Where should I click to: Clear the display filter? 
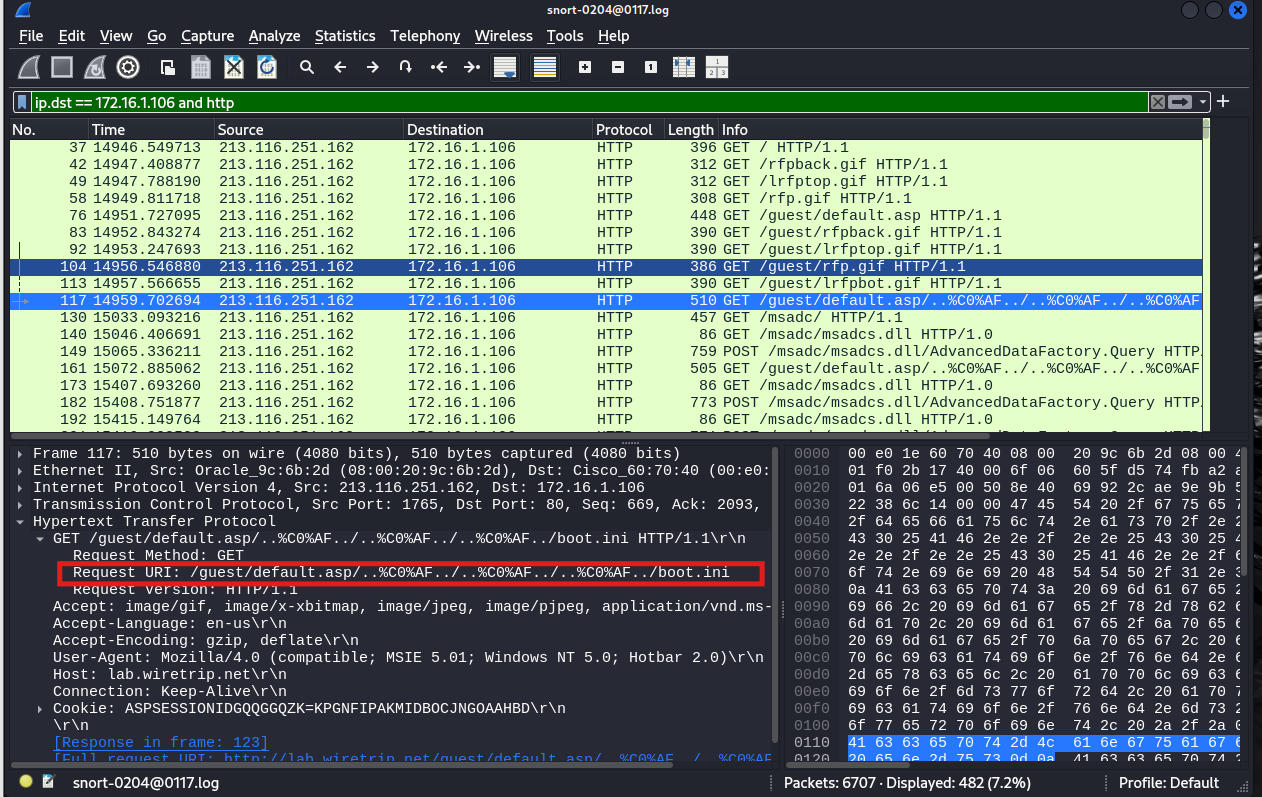(1157, 102)
